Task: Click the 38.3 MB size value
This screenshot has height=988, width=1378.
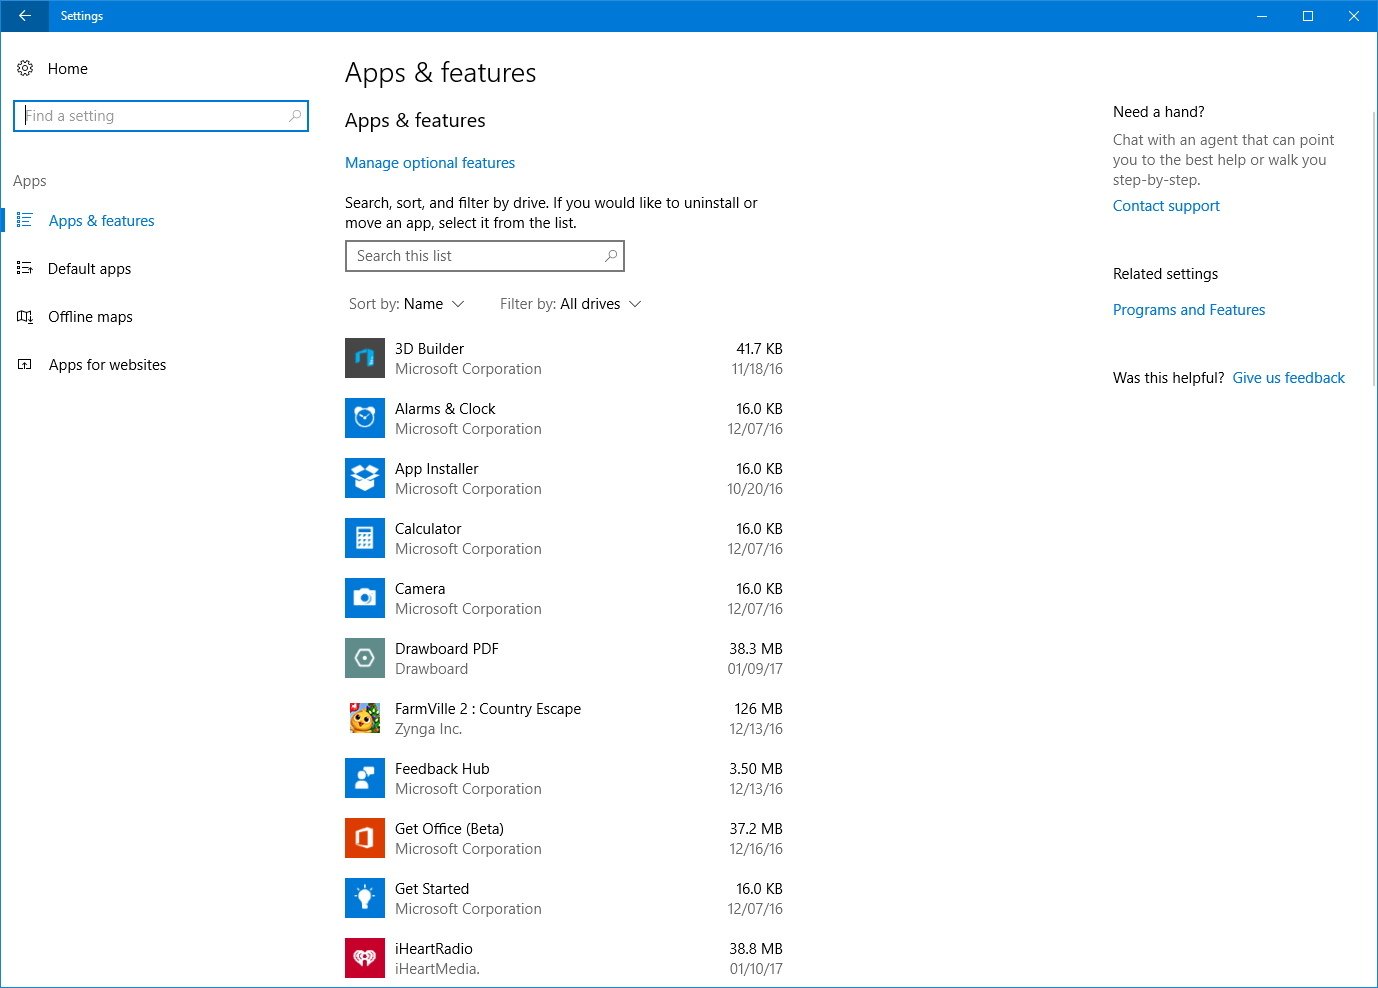Action: point(756,649)
